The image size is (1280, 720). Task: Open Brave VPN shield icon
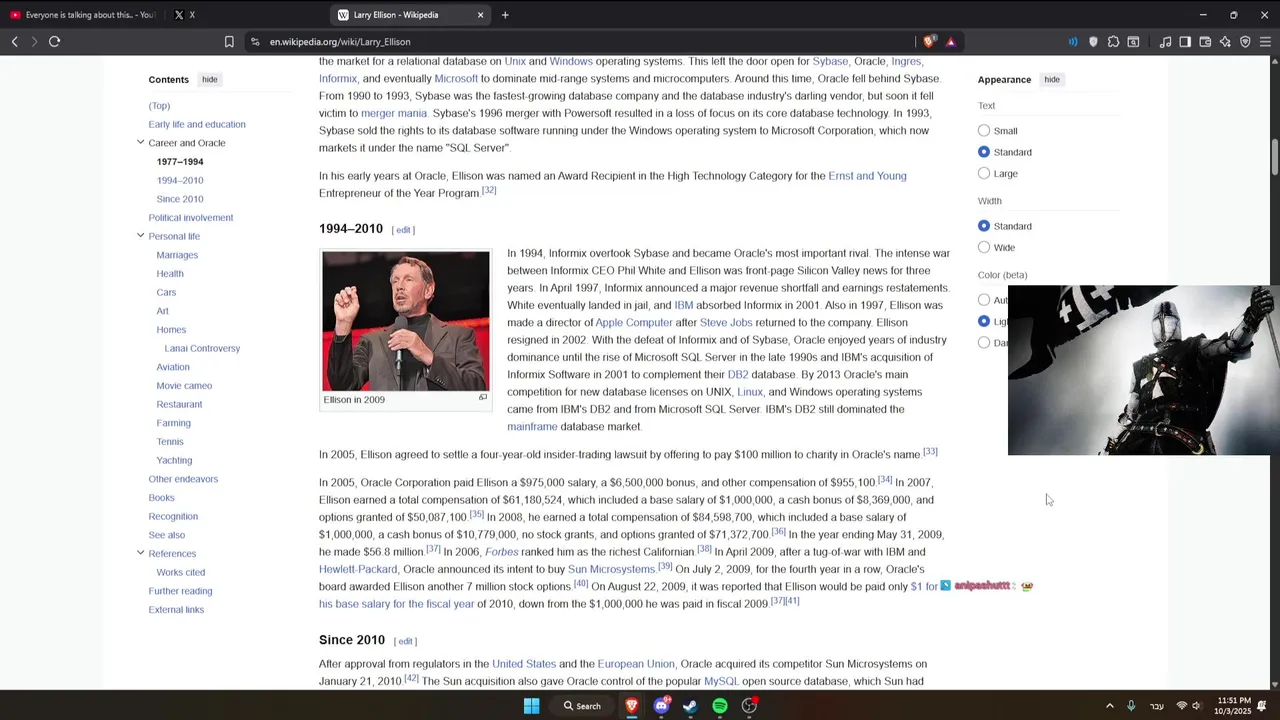pos(1245,42)
